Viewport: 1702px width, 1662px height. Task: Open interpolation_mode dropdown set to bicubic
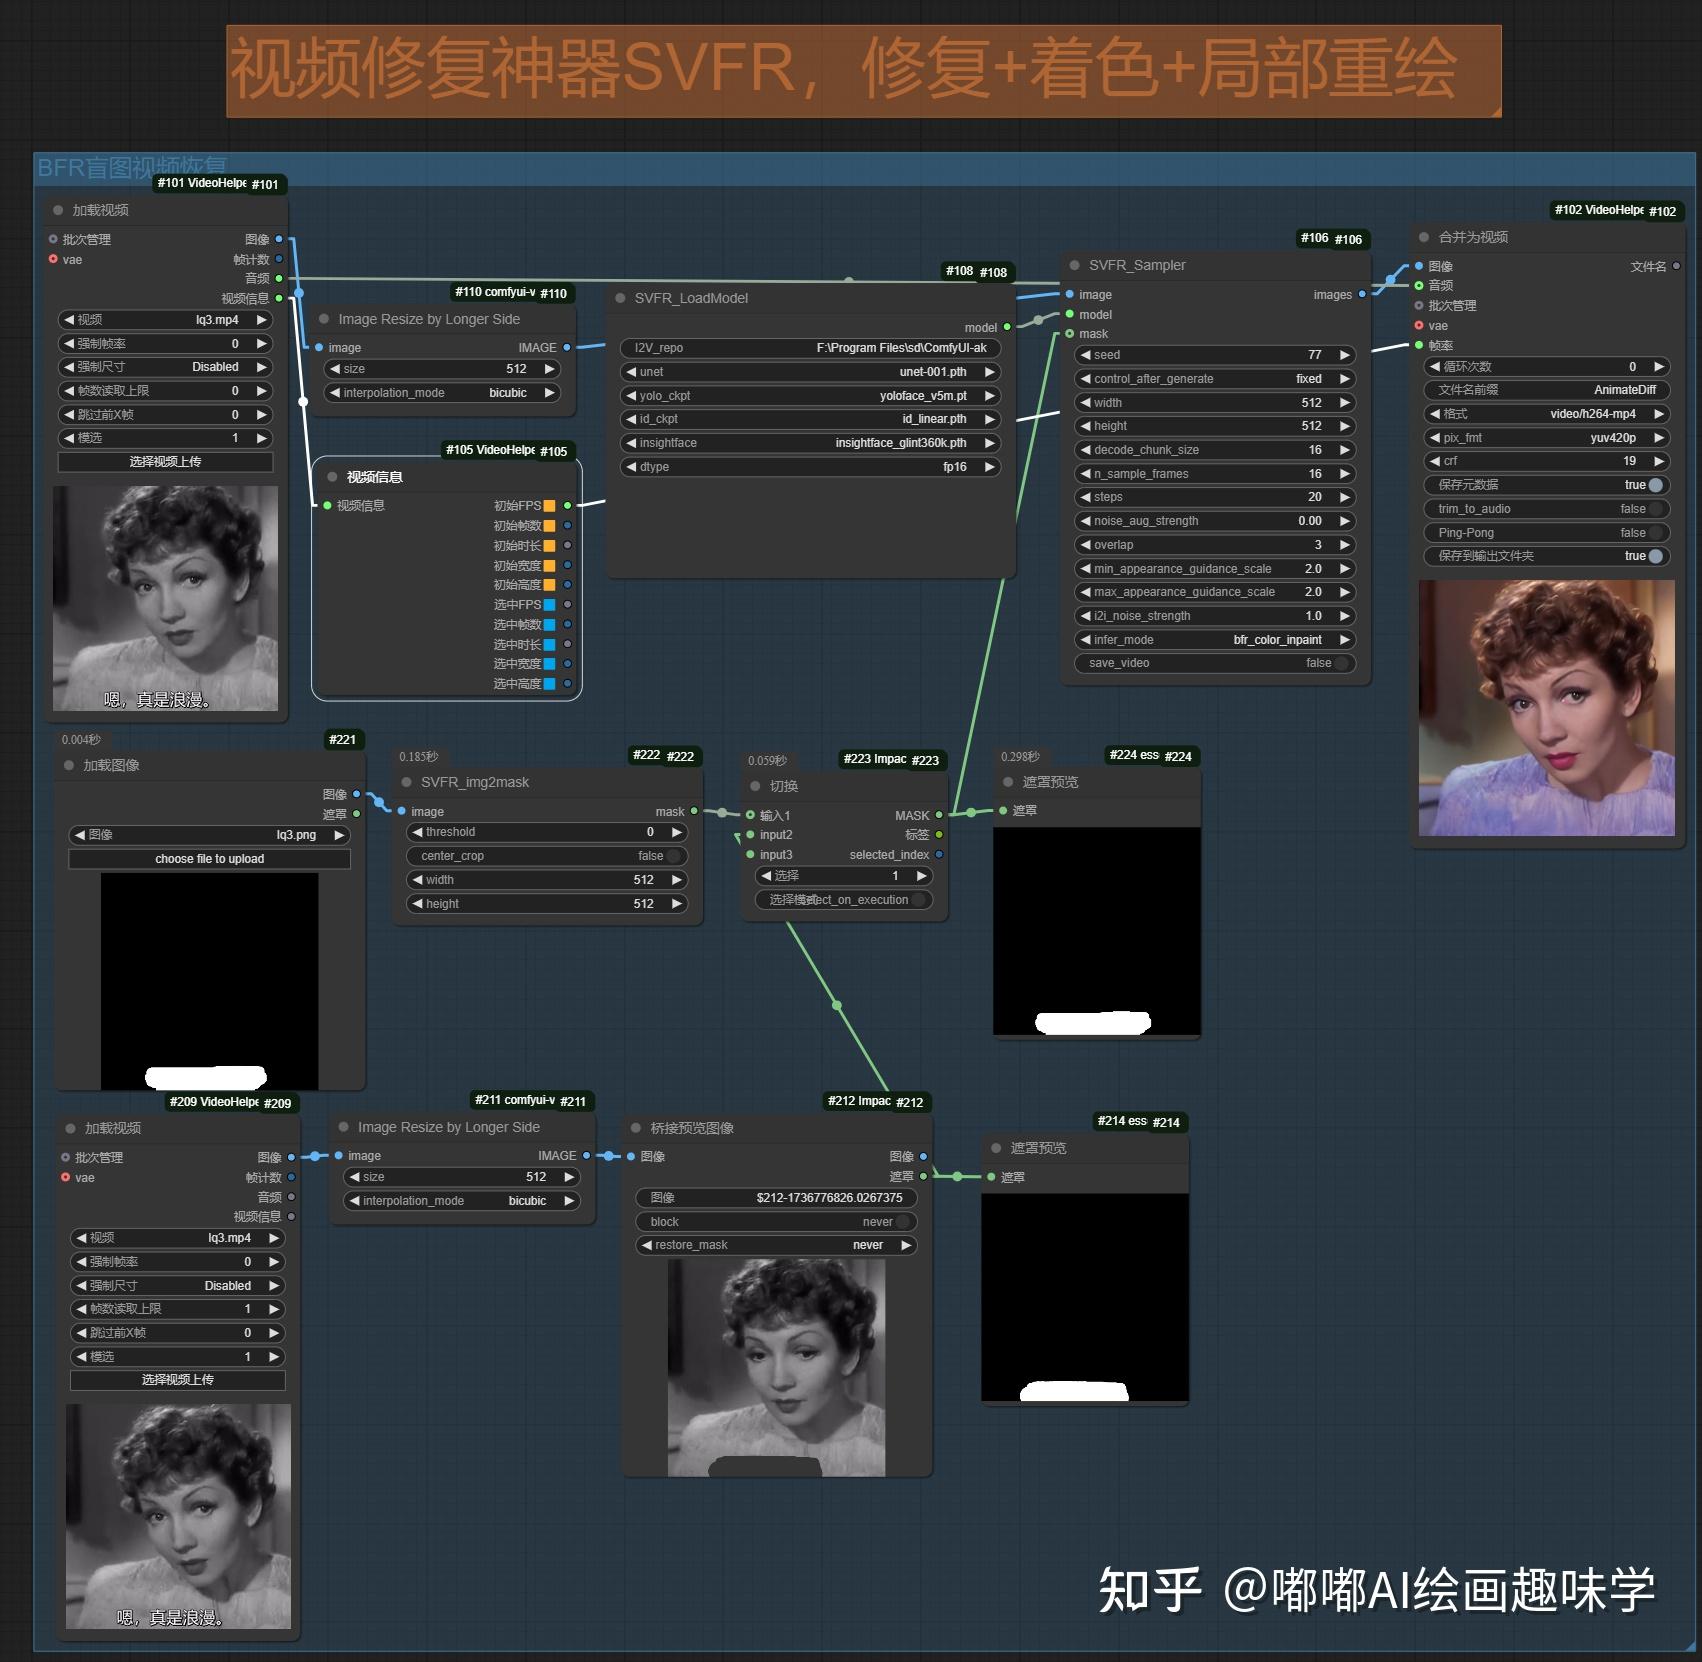tap(443, 392)
